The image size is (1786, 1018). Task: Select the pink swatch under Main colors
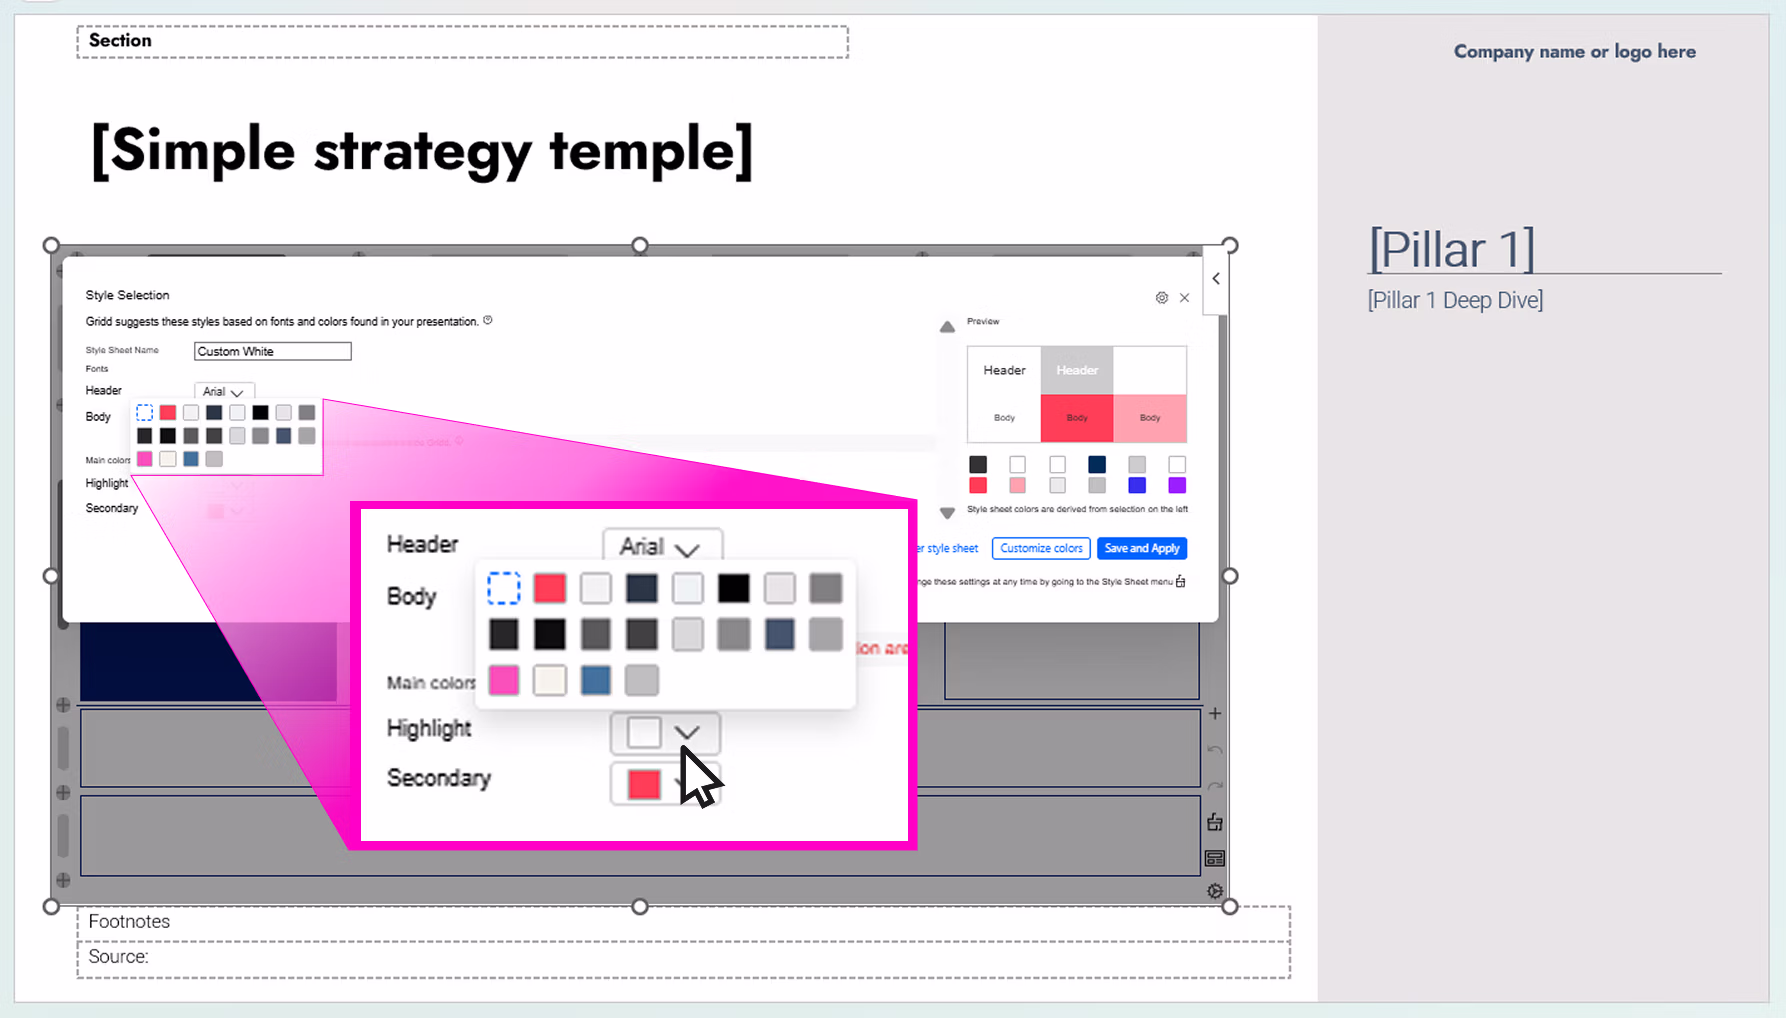click(503, 680)
